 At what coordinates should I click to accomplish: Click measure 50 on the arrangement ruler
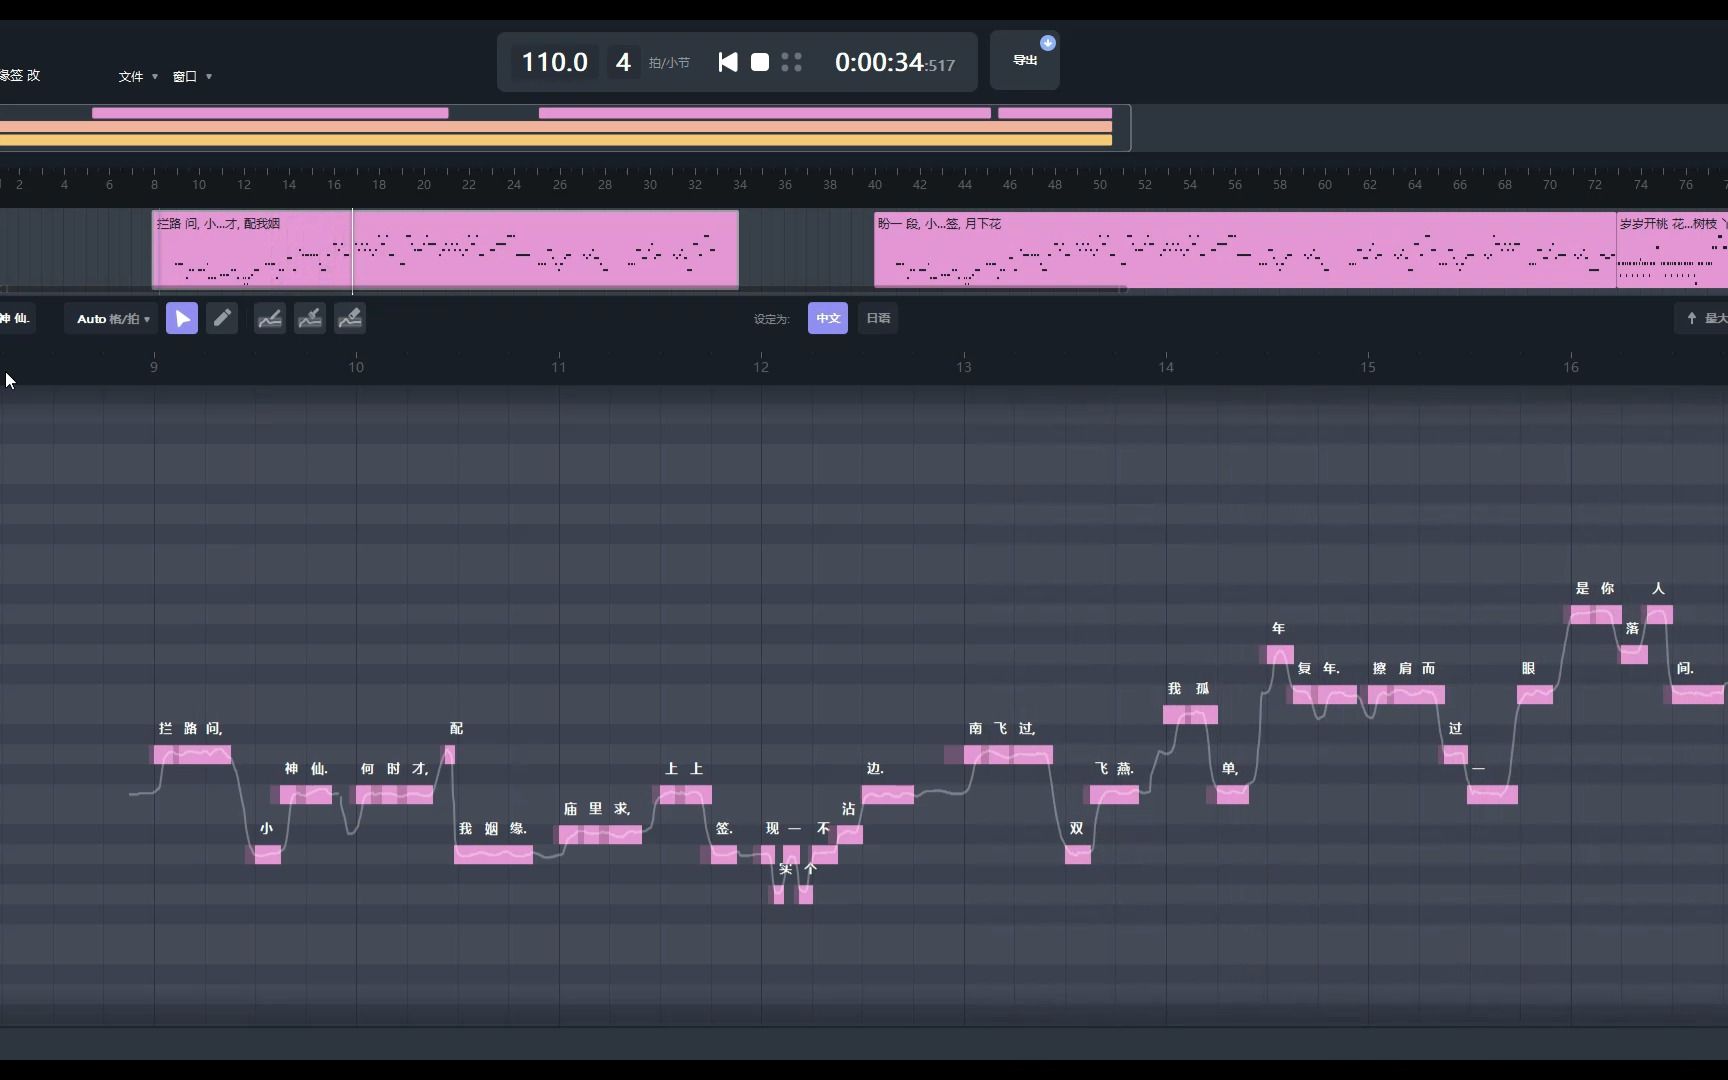tap(1100, 184)
